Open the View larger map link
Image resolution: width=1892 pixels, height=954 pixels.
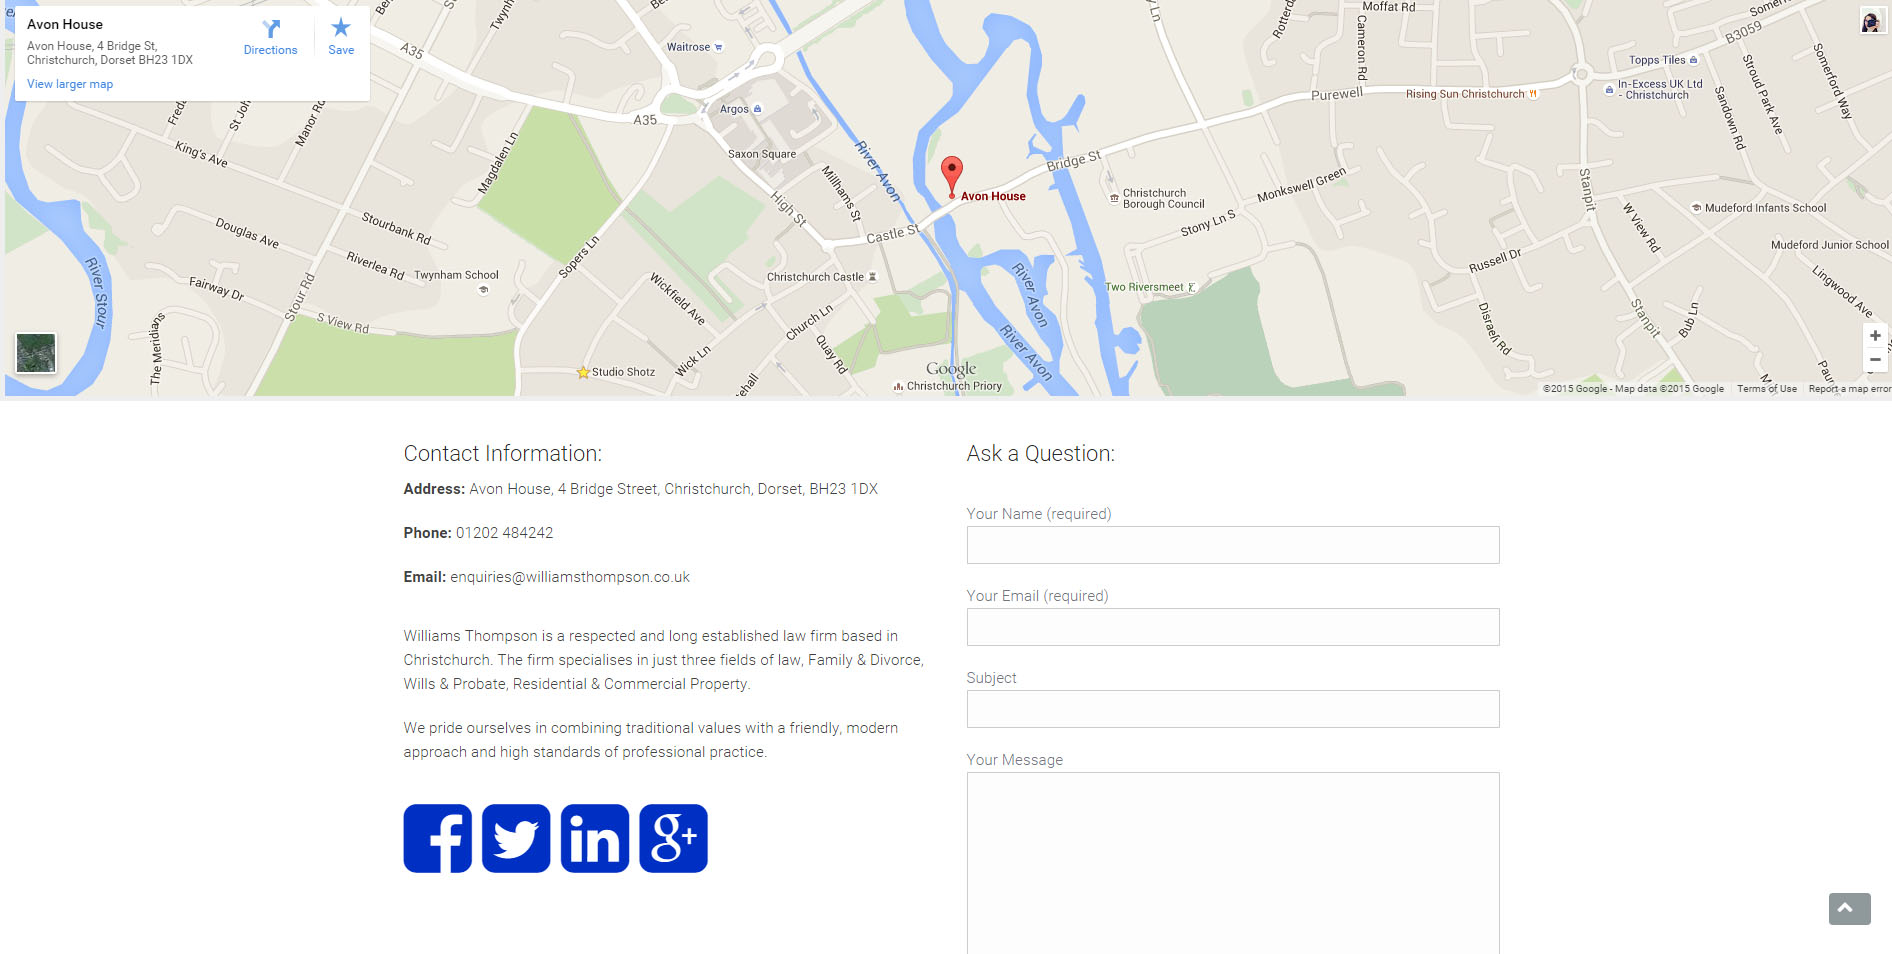coord(70,84)
